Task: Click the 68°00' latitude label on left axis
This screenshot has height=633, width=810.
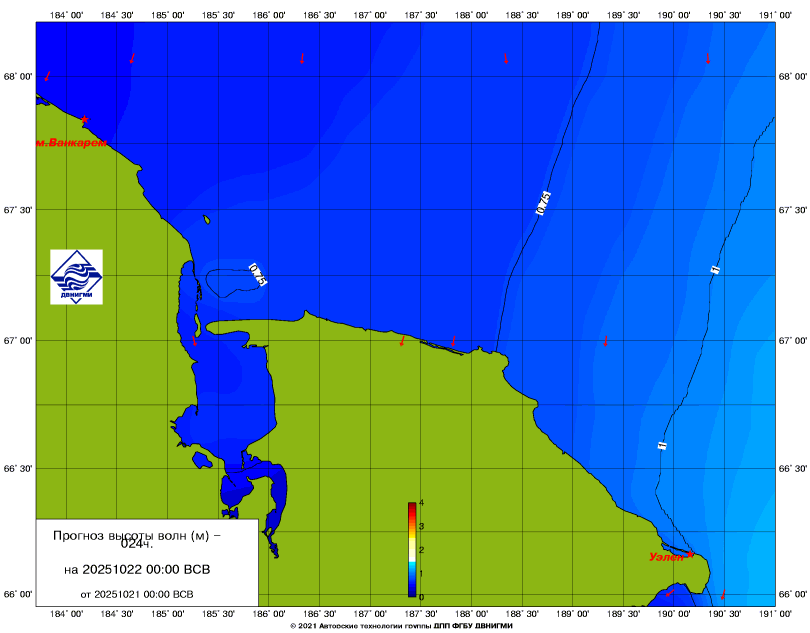Action: [17, 77]
